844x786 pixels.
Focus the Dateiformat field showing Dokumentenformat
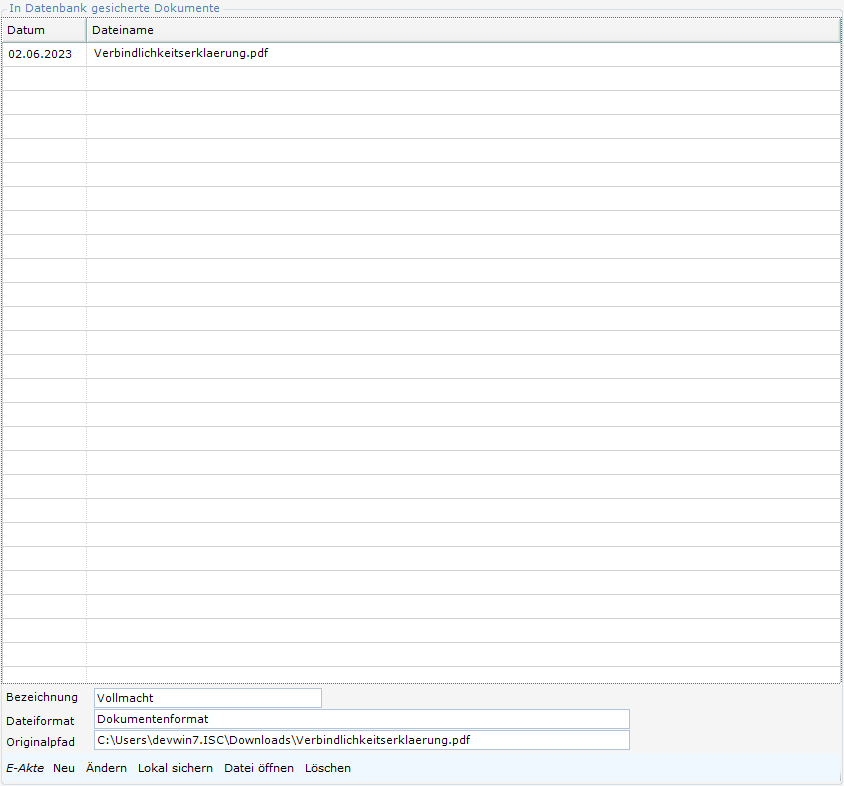362,719
